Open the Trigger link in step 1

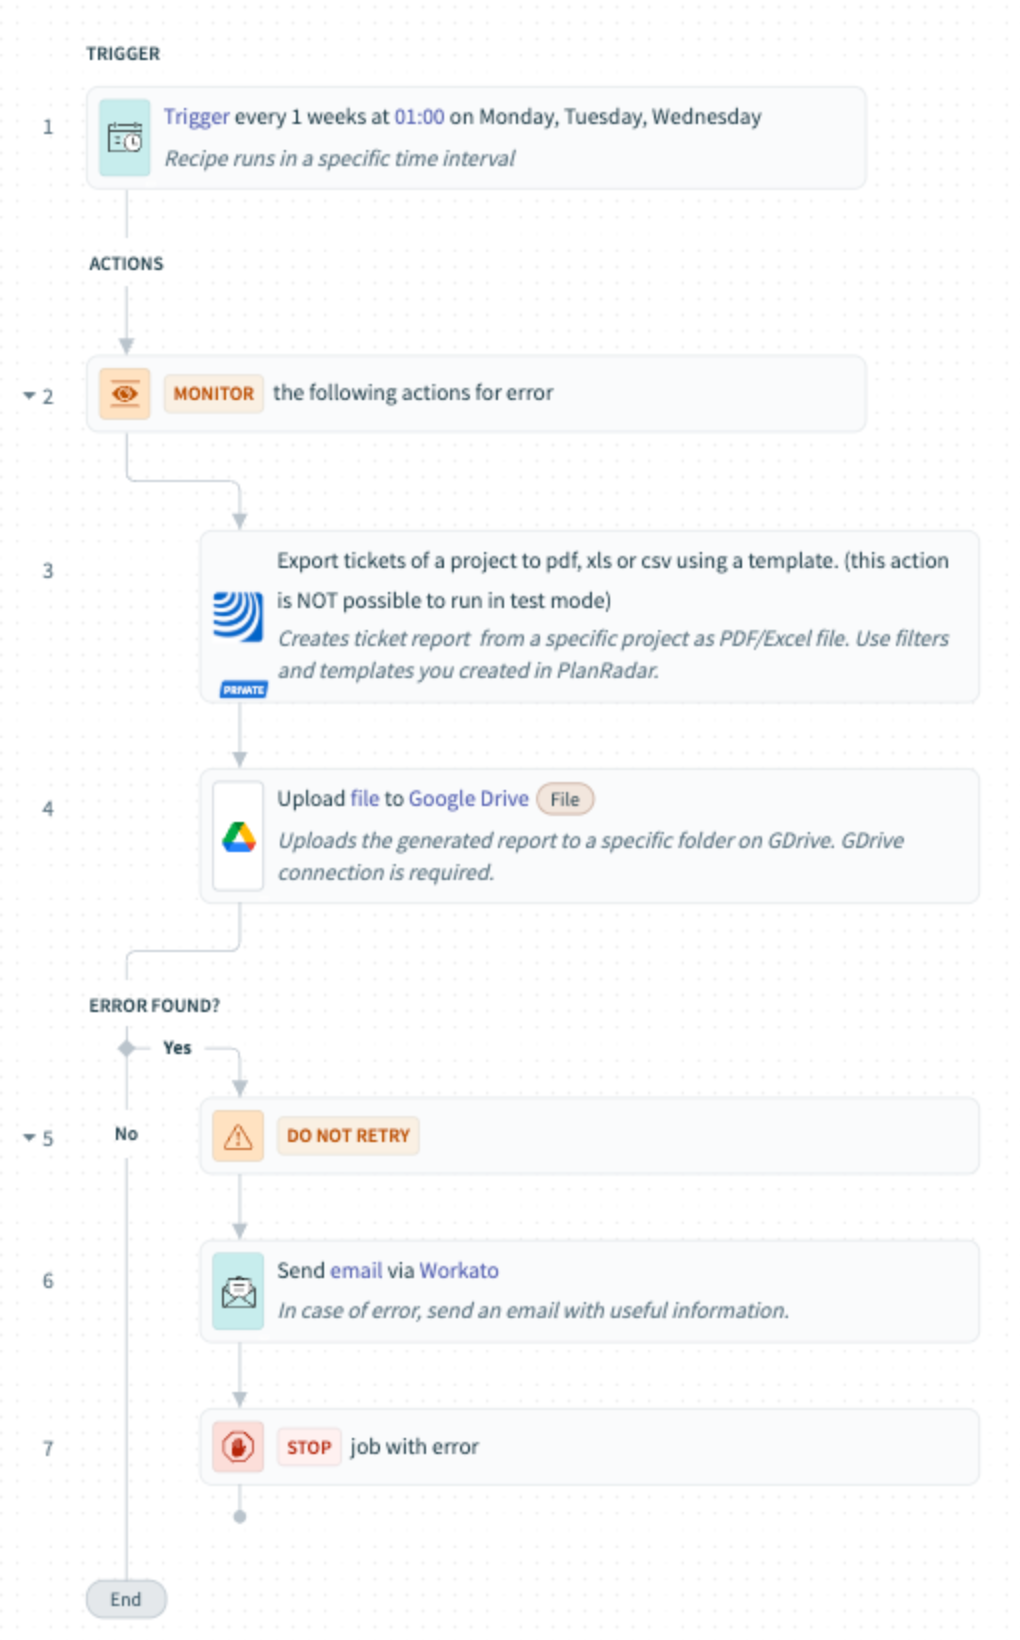coord(196,117)
